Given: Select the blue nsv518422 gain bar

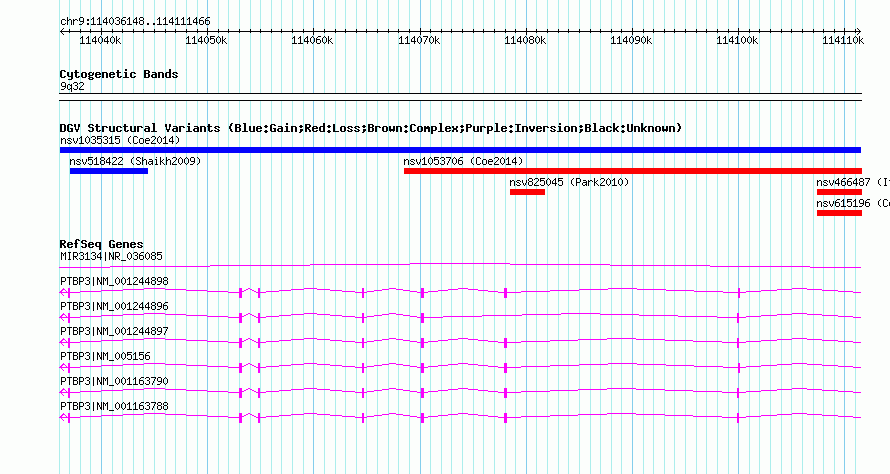Looking at the screenshot, I should pos(109,171).
